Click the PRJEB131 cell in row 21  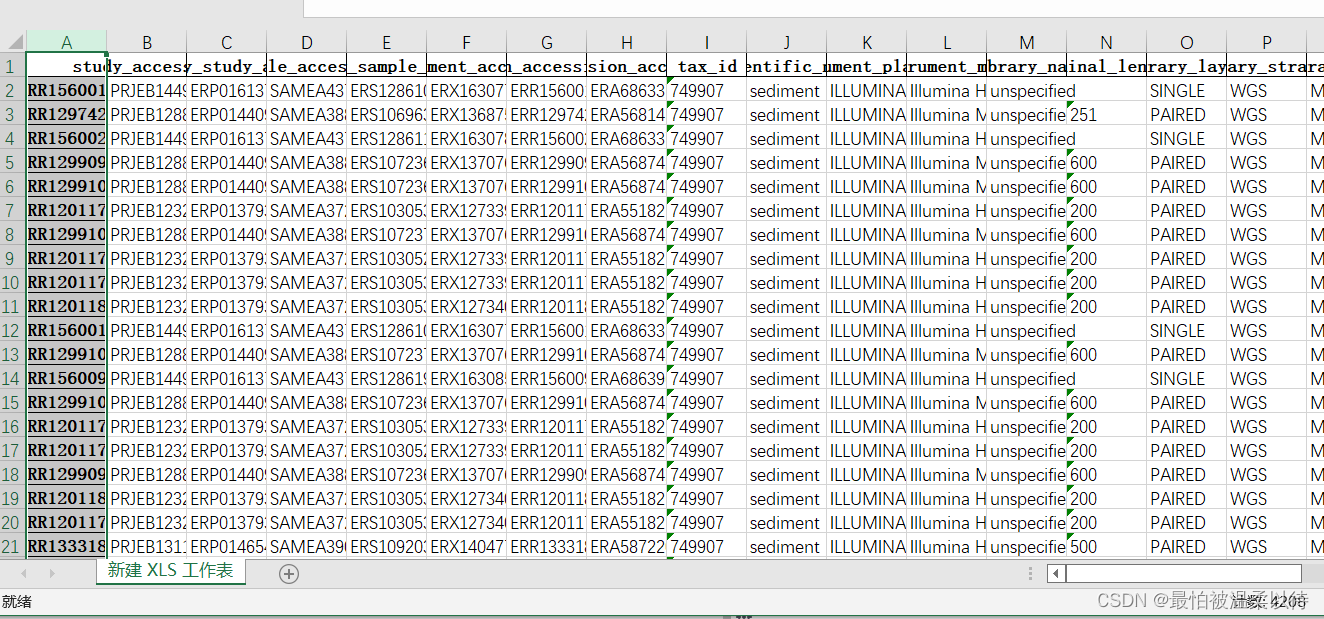pos(147,546)
